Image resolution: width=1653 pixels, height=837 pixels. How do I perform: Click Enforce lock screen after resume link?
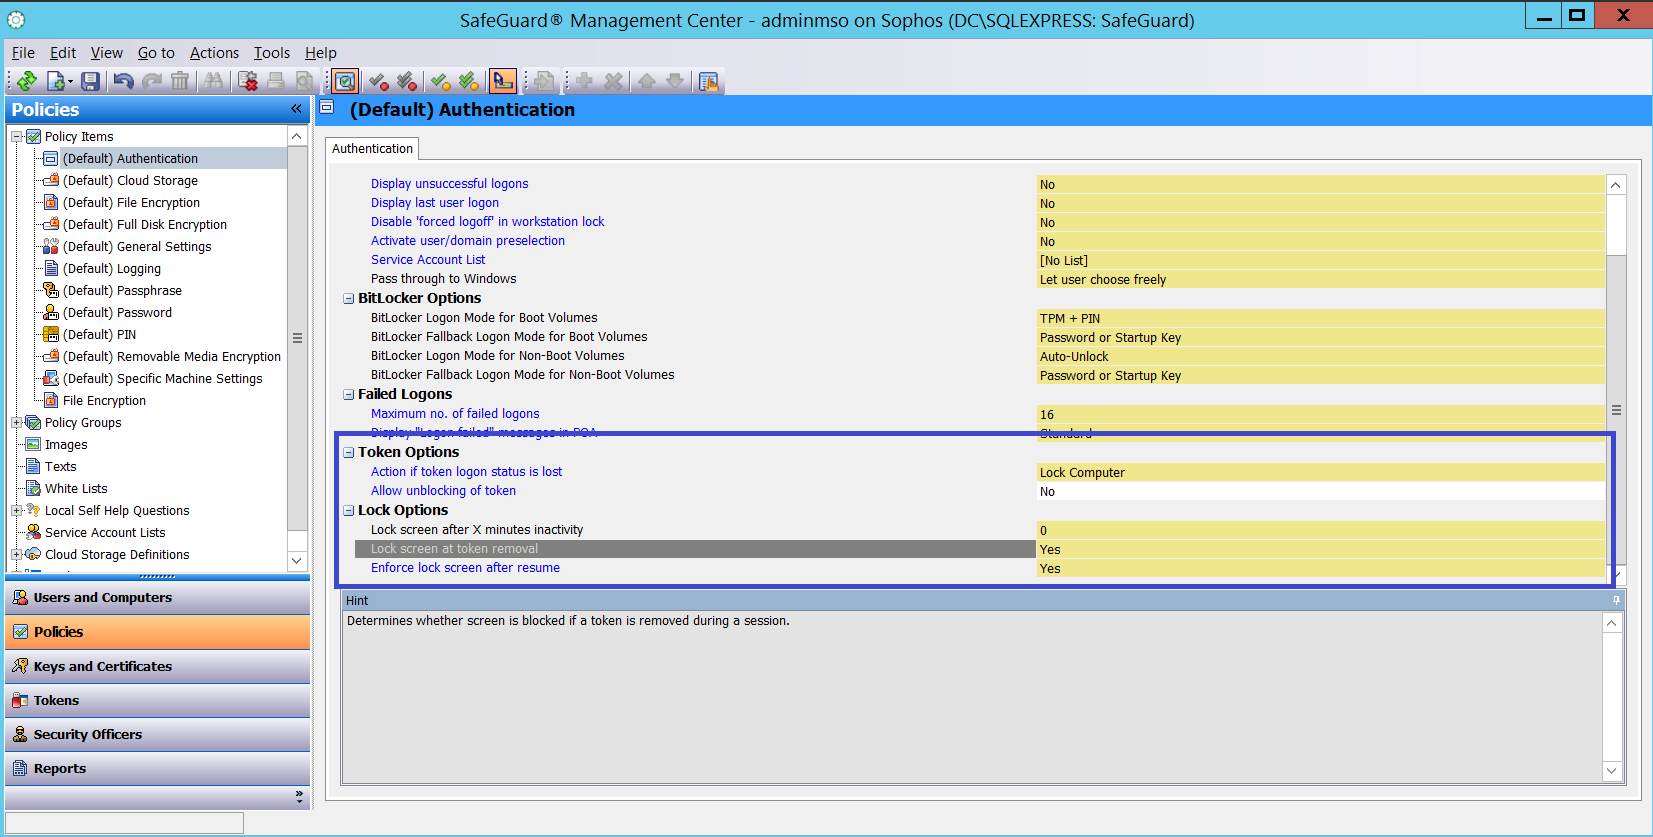(465, 568)
